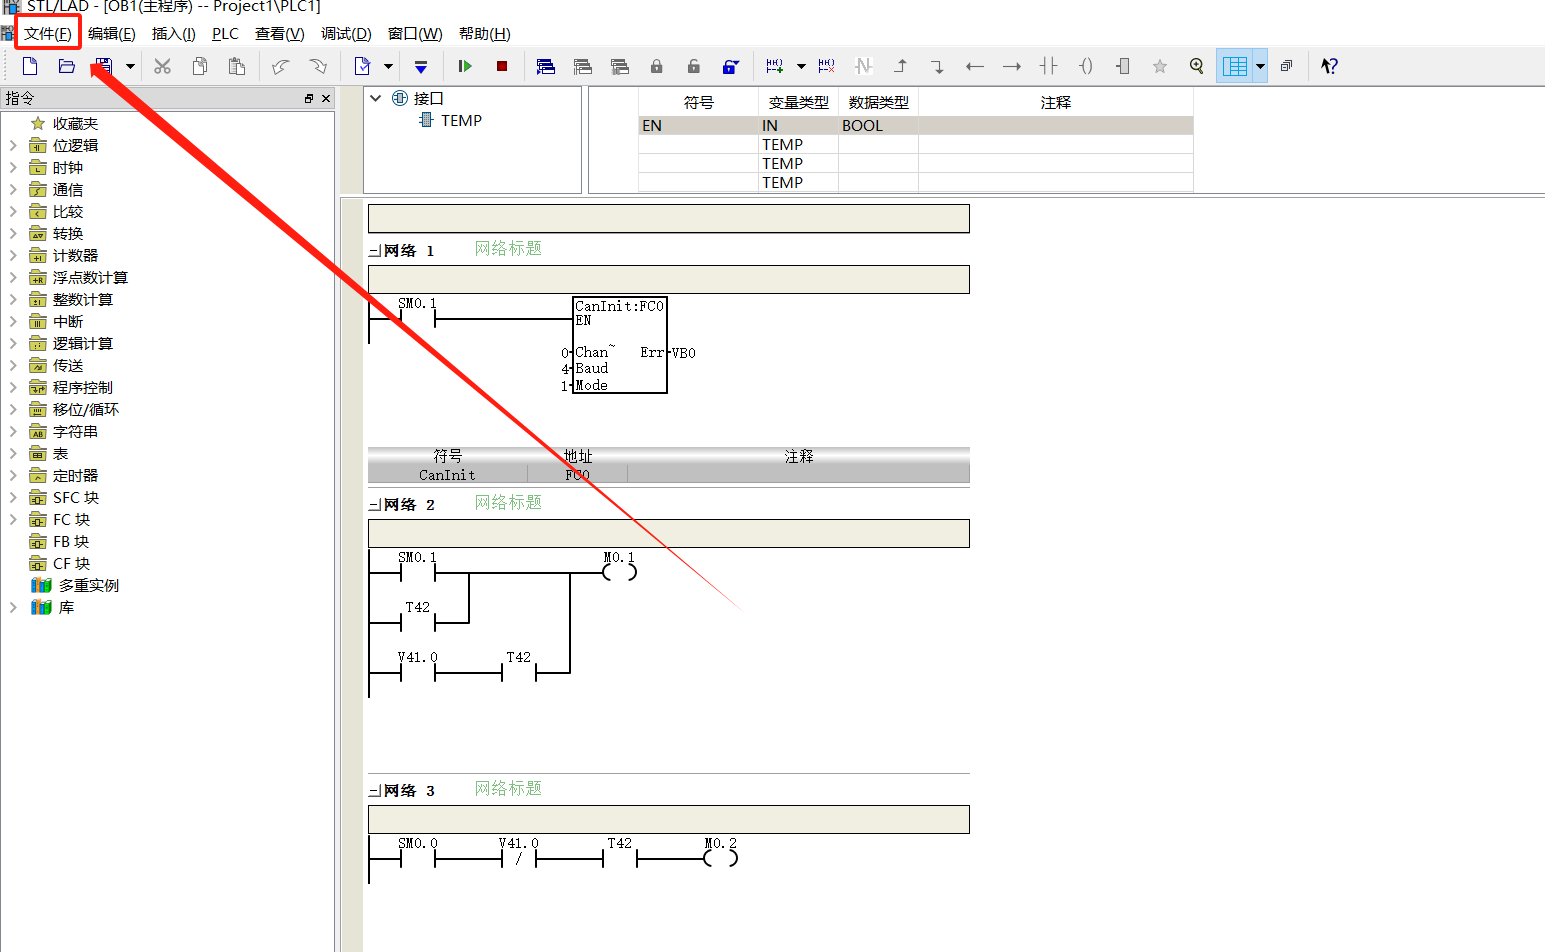The height and width of the screenshot is (952, 1545).
Task: Open the 帮助(H) menu
Action: 484,33
